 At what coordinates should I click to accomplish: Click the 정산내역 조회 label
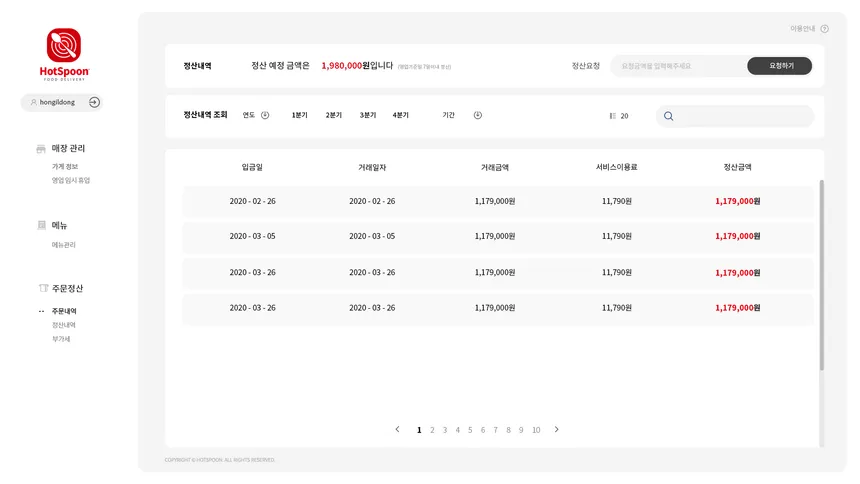[205, 115]
